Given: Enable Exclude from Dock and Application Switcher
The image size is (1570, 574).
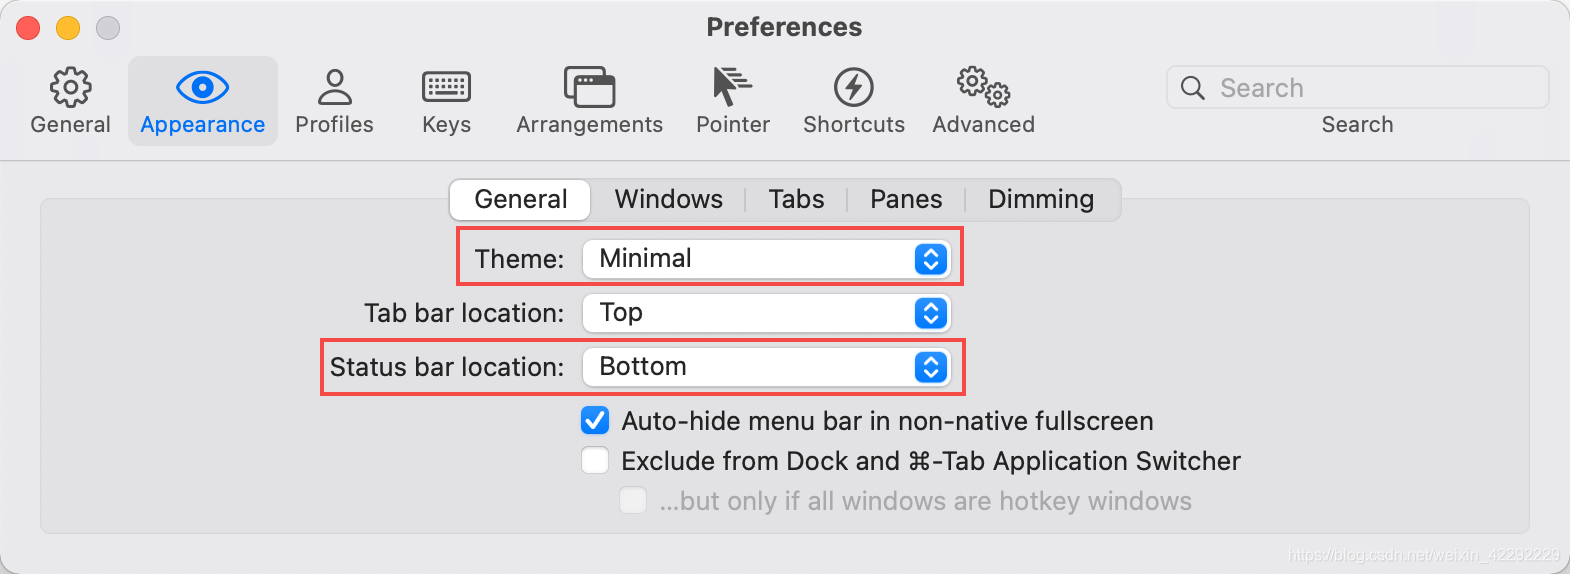Looking at the screenshot, I should click(x=595, y=460).
